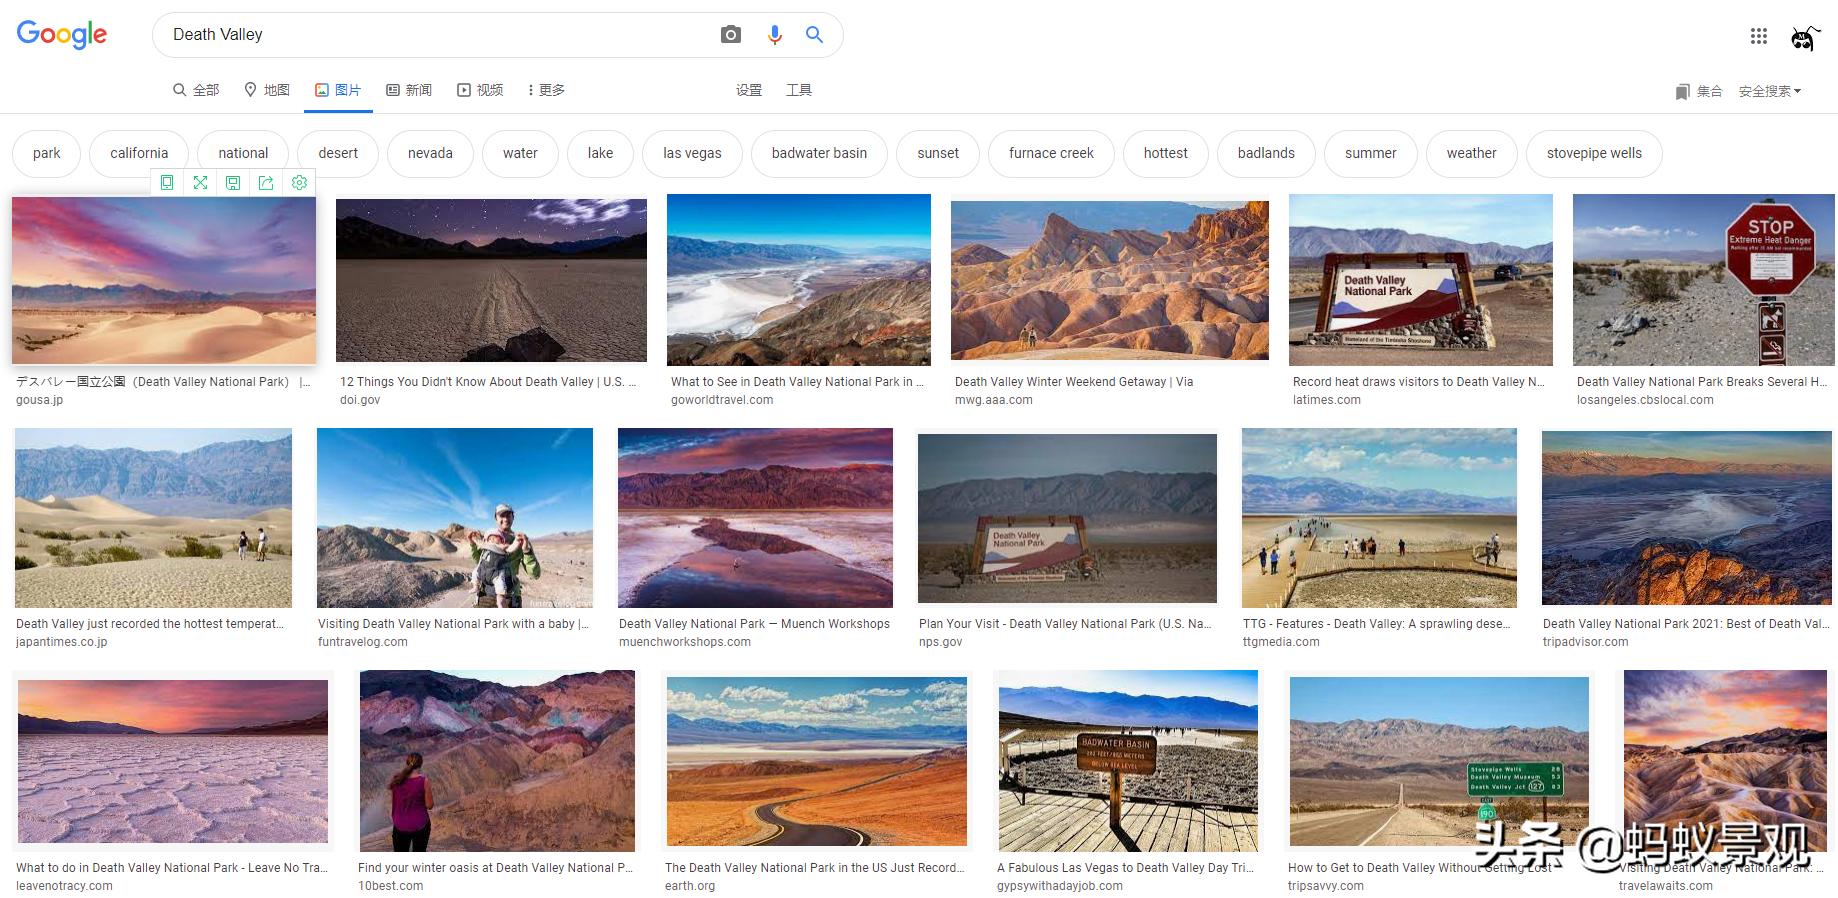The image size is (1838, 898).
Task: Click the tablet view icon on image toolbar
Action: tap(167, 183)
